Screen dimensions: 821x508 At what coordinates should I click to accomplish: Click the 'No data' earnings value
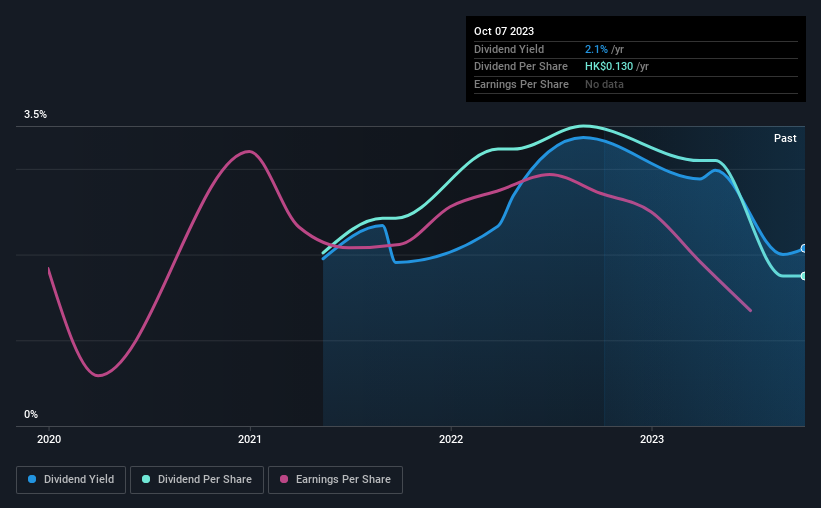[604, 84]
